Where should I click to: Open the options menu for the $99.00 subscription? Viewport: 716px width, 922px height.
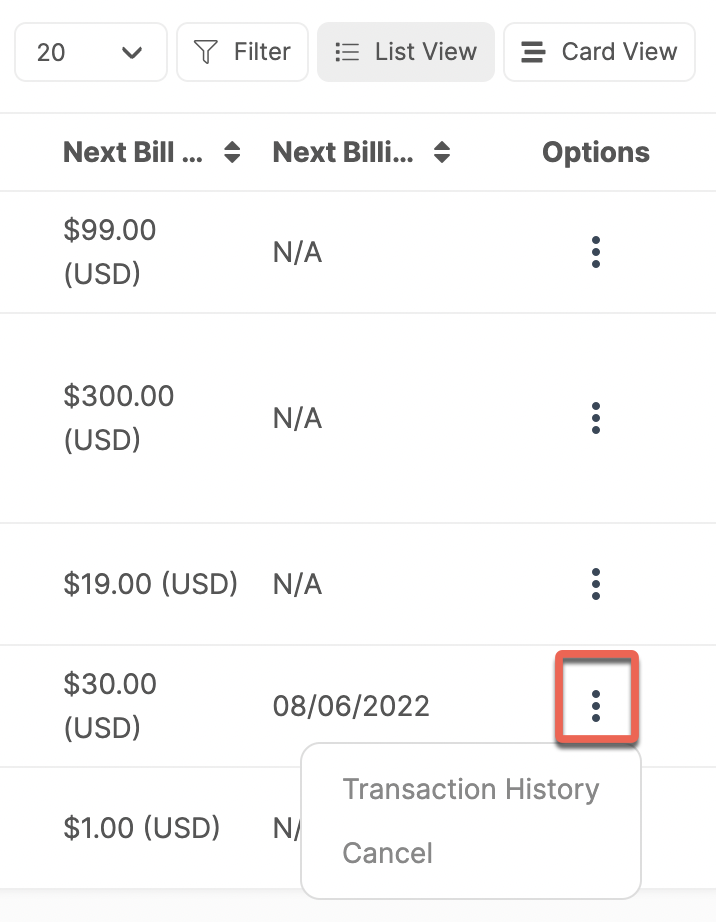click(x=595, y=252)
